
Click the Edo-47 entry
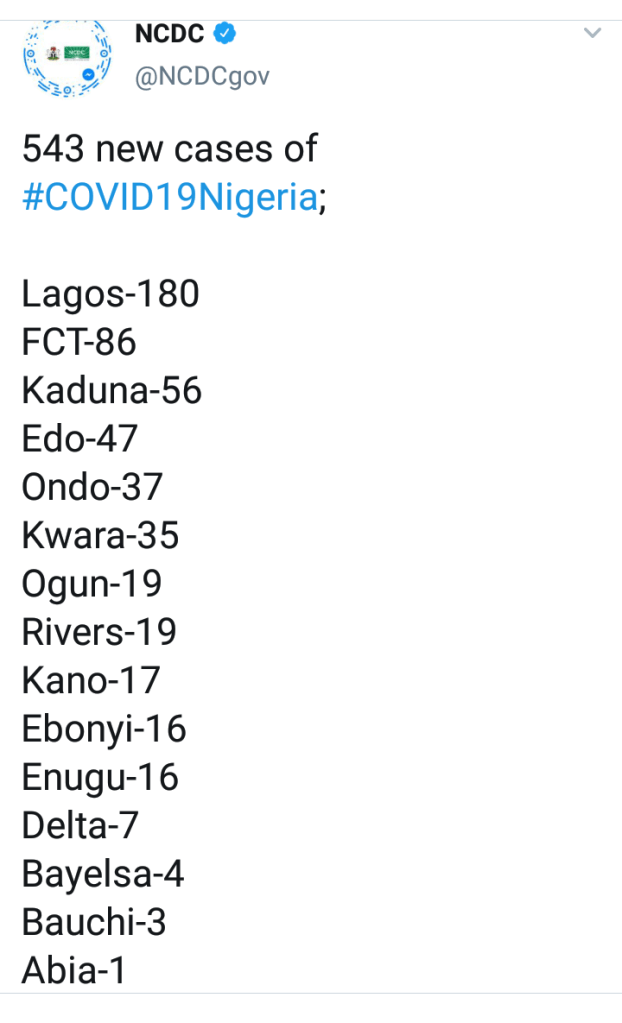[x=80, y=439]
